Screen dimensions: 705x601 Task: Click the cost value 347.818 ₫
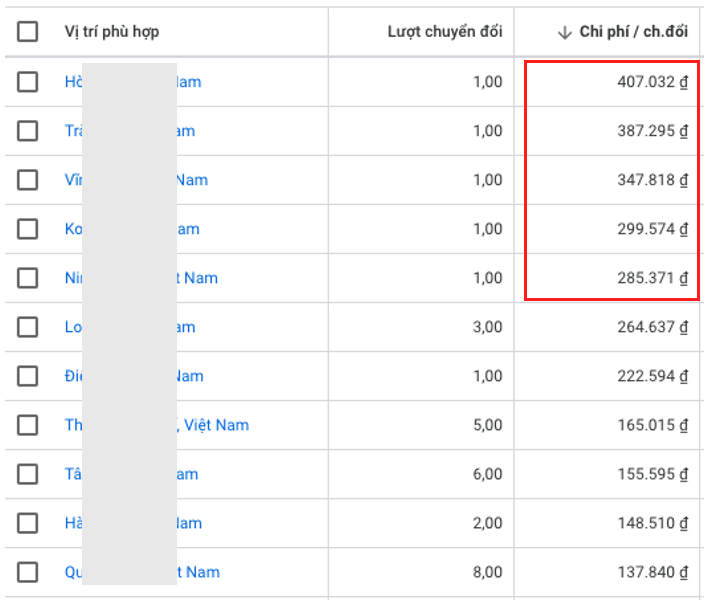(x=652, y=180)
